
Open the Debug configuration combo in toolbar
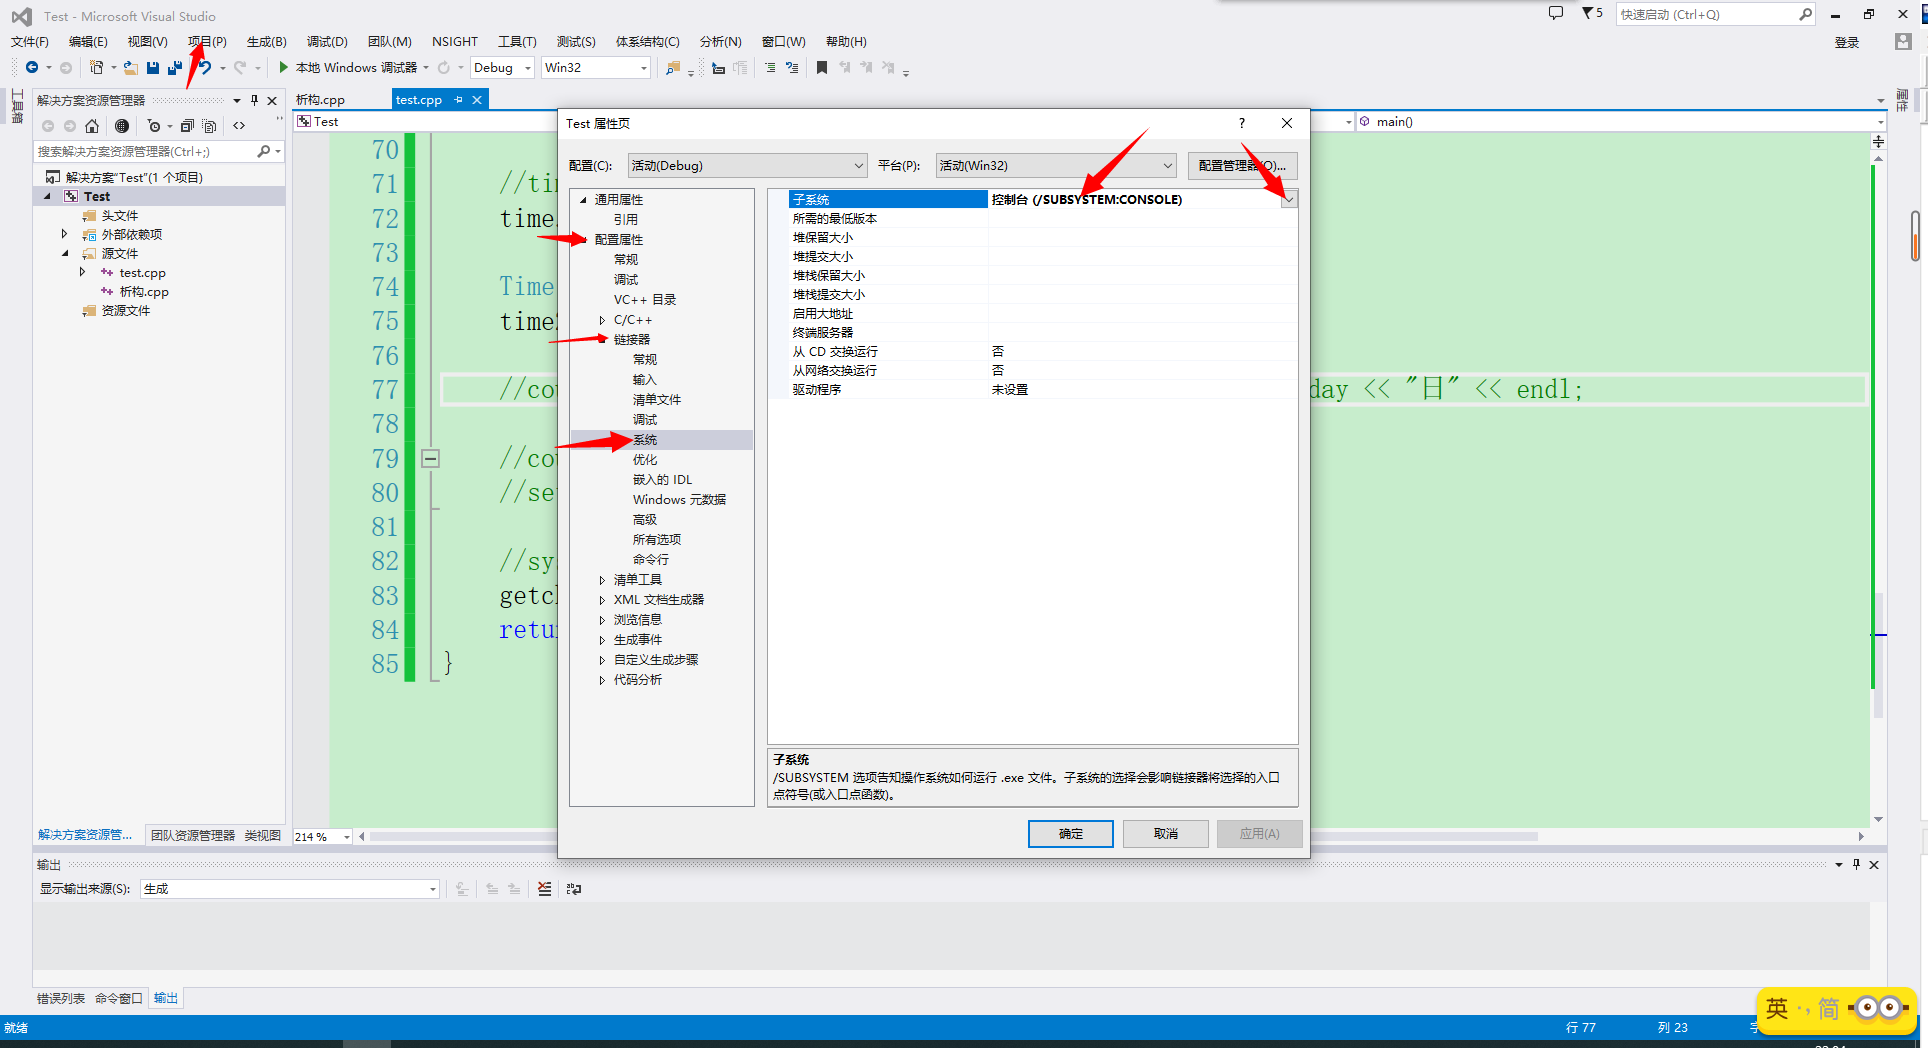click(x=503, y=67)
